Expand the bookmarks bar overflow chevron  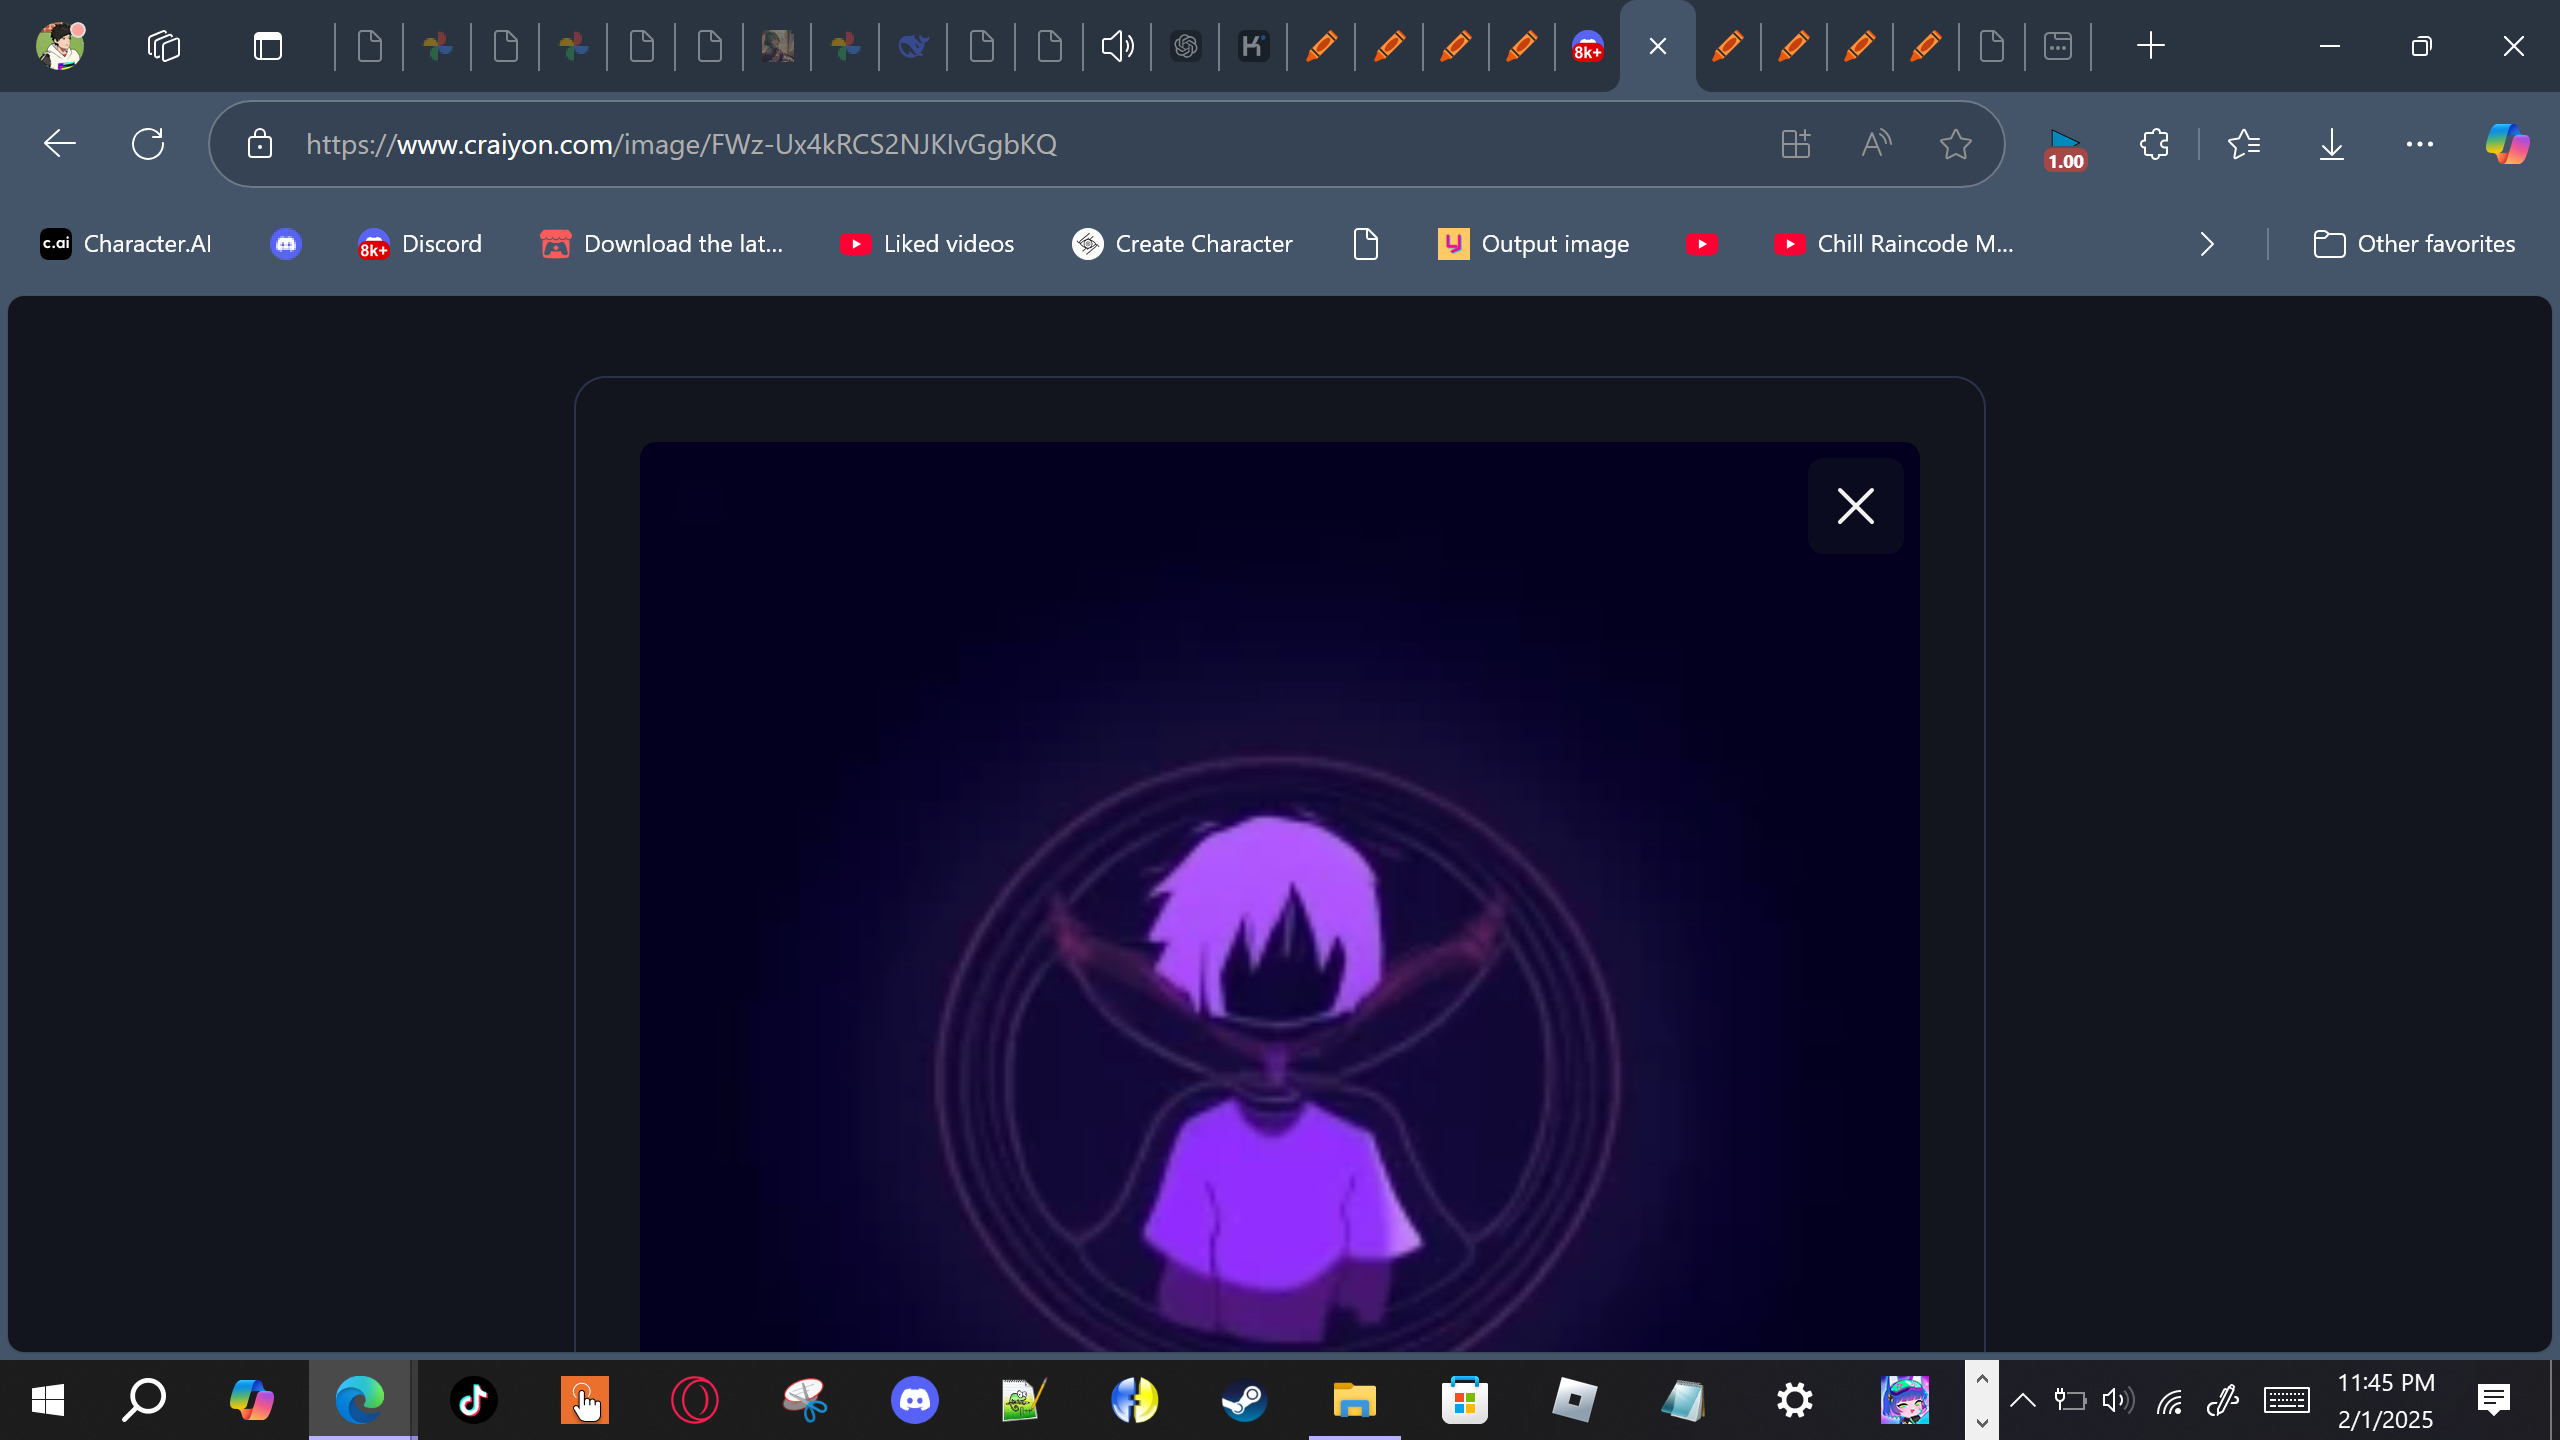(x=2207, y=244)
